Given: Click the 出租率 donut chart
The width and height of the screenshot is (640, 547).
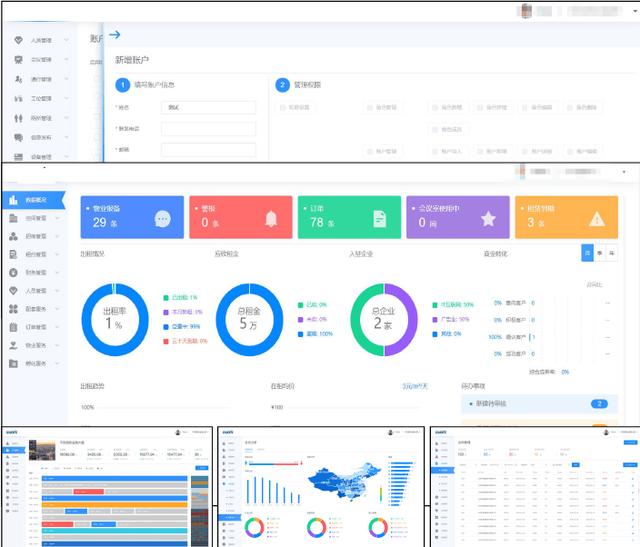Looking at the screenshot, I should pyautogui.click(x=115, y=320).
